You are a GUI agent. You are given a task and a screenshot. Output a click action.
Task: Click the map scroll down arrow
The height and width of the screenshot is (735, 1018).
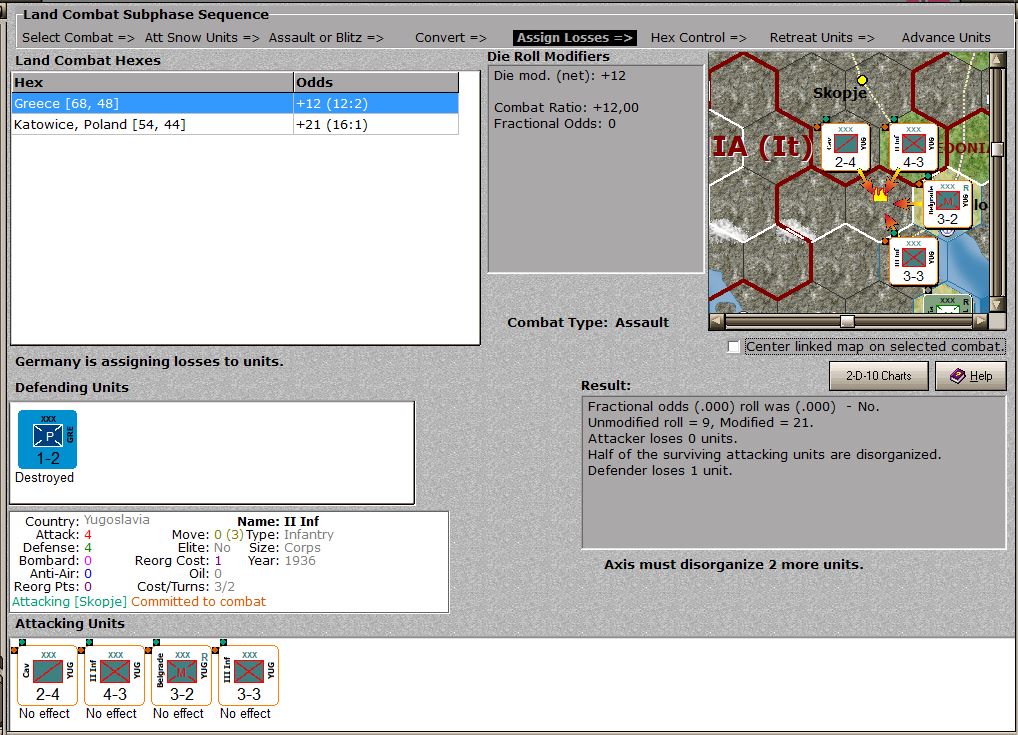pos(997,305)
